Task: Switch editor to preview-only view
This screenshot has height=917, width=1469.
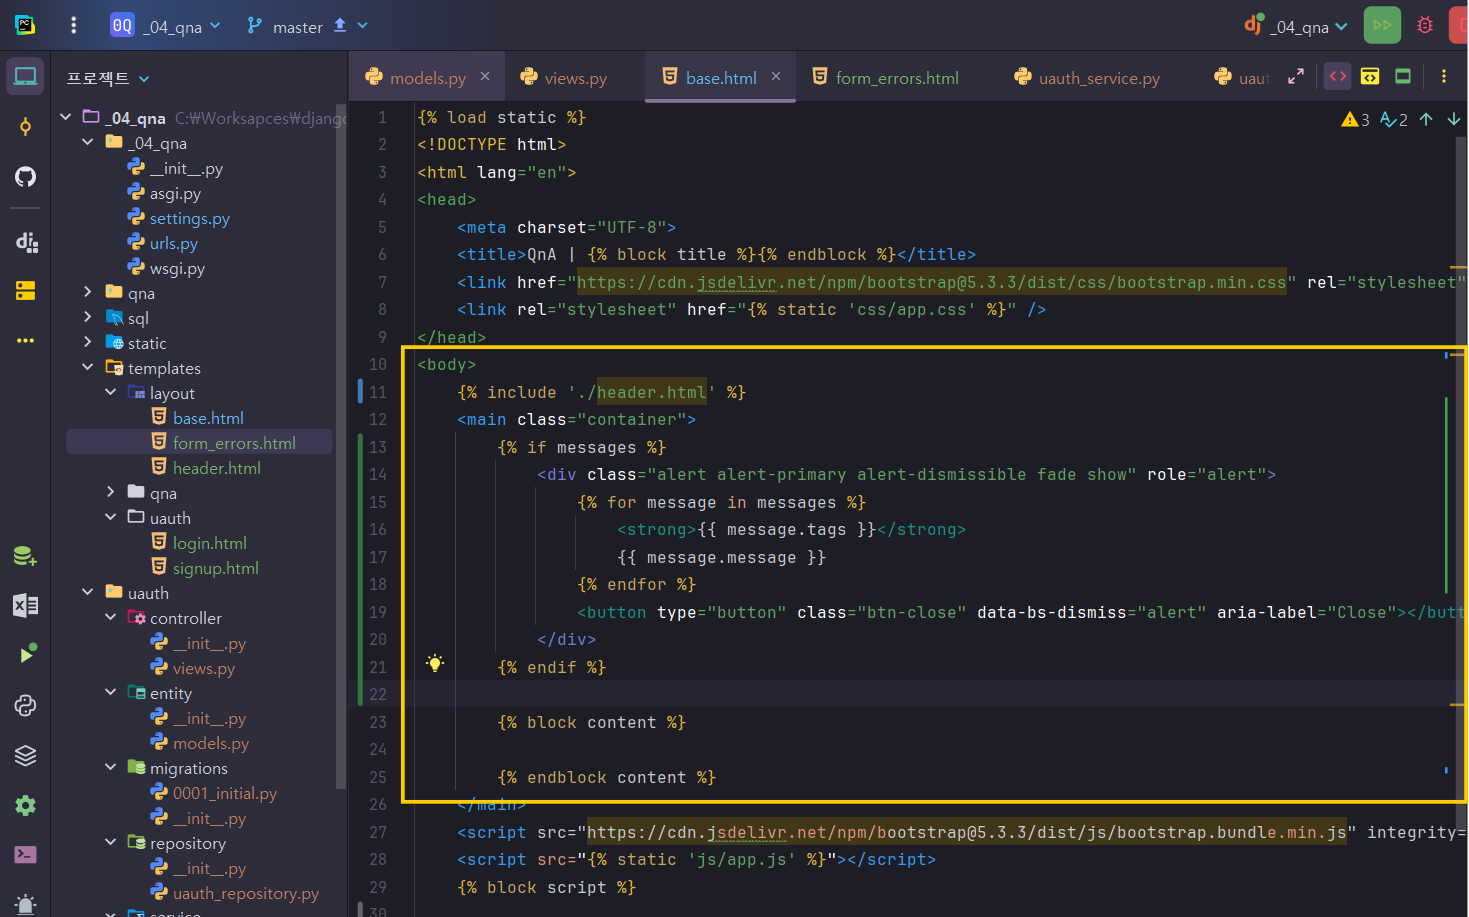Action: pyautogui.click(x=1403, y=76)
